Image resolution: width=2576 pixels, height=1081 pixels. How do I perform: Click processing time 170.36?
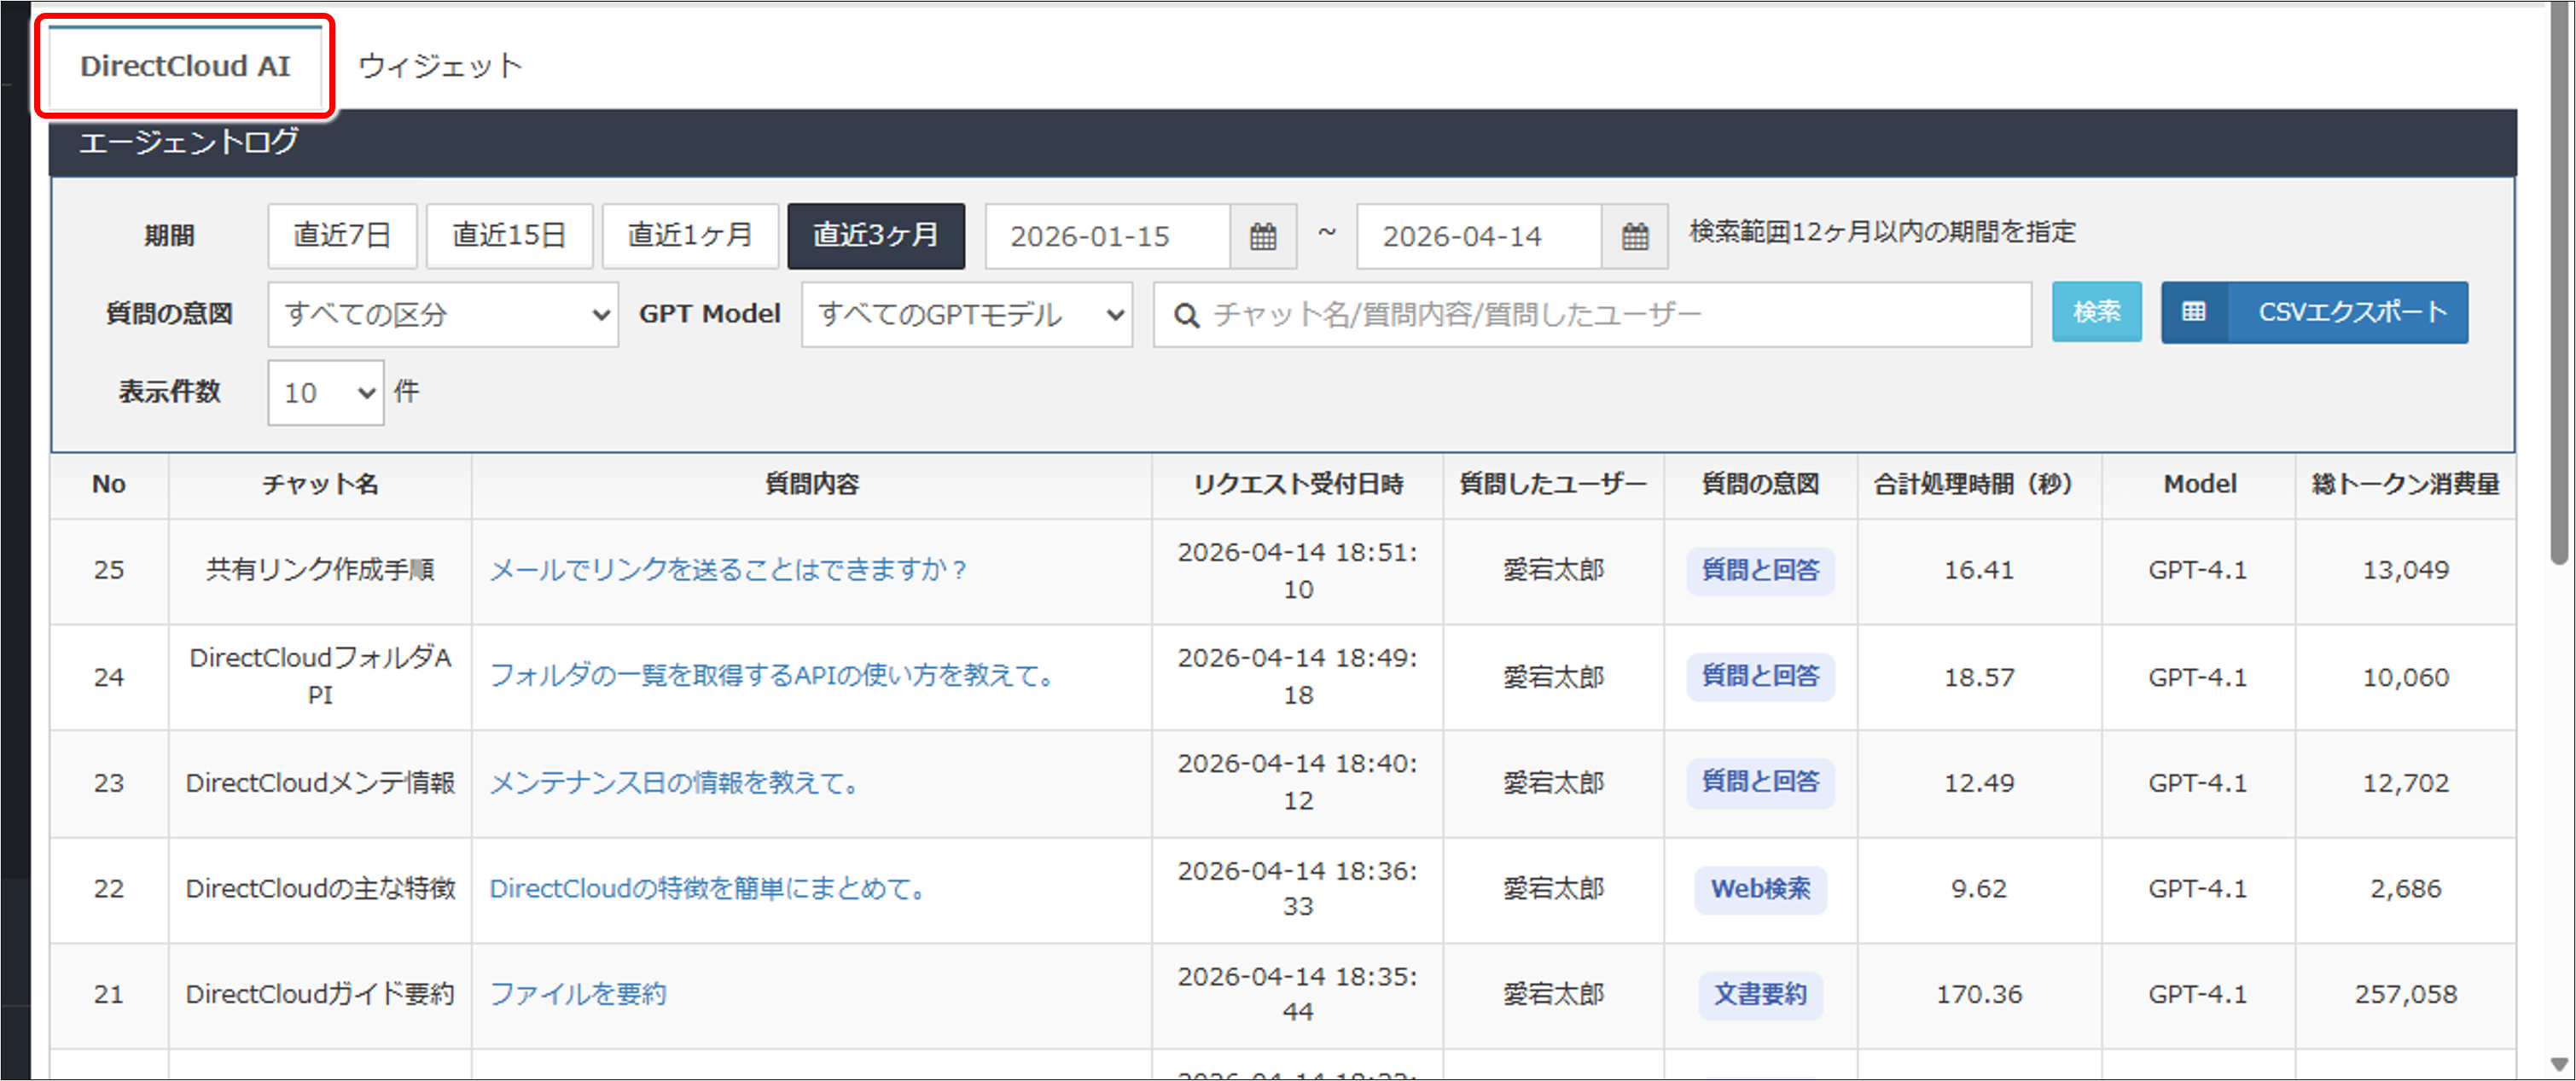1979,995
